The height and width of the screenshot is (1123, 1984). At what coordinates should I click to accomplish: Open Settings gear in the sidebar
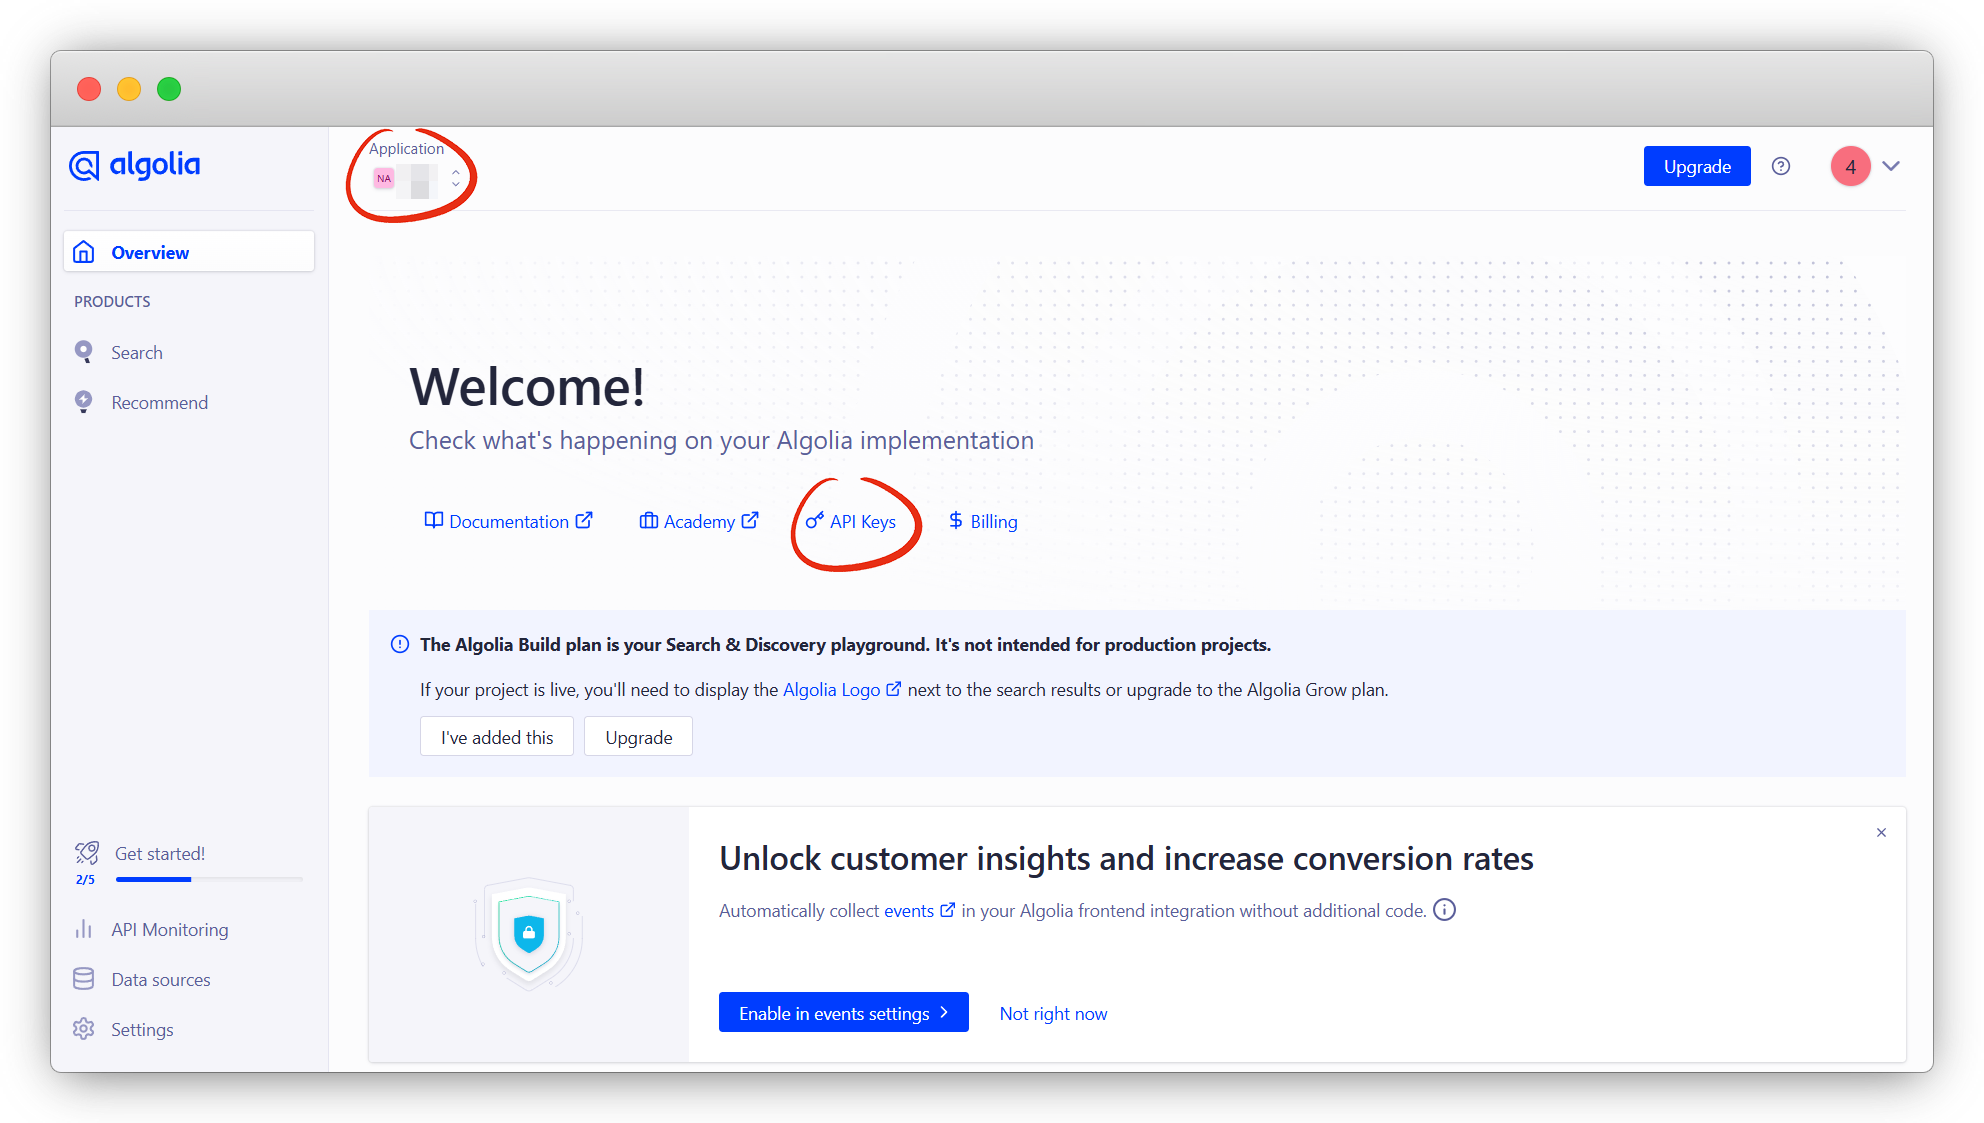pos(84,1029)
